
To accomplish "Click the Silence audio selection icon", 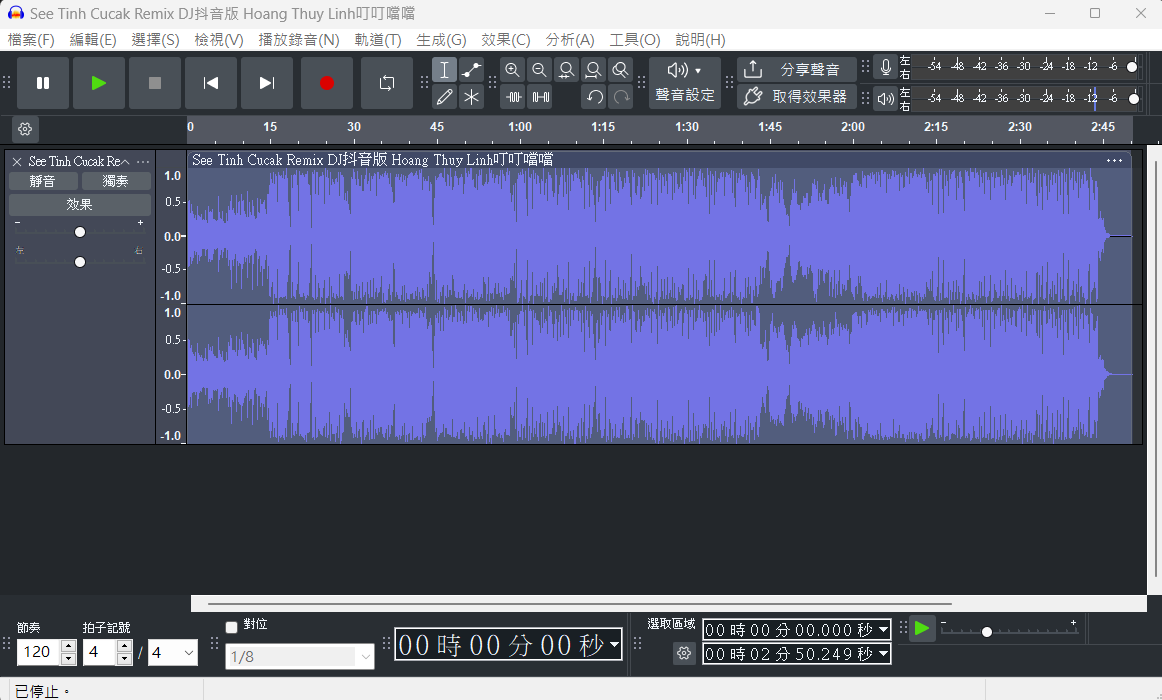I will pos(540,96).
